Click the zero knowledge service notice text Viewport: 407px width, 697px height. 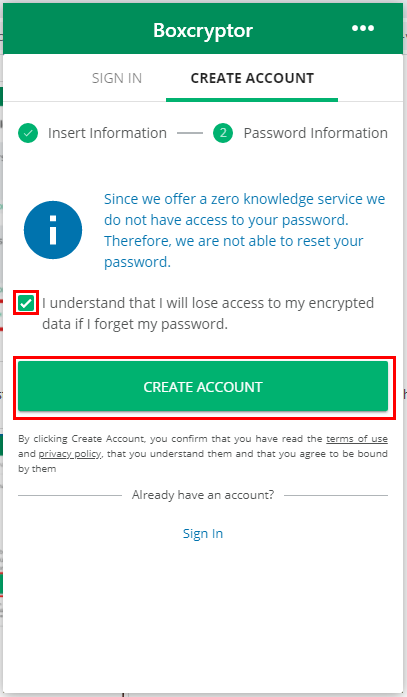pyautogui.click(x=244, y=230)
